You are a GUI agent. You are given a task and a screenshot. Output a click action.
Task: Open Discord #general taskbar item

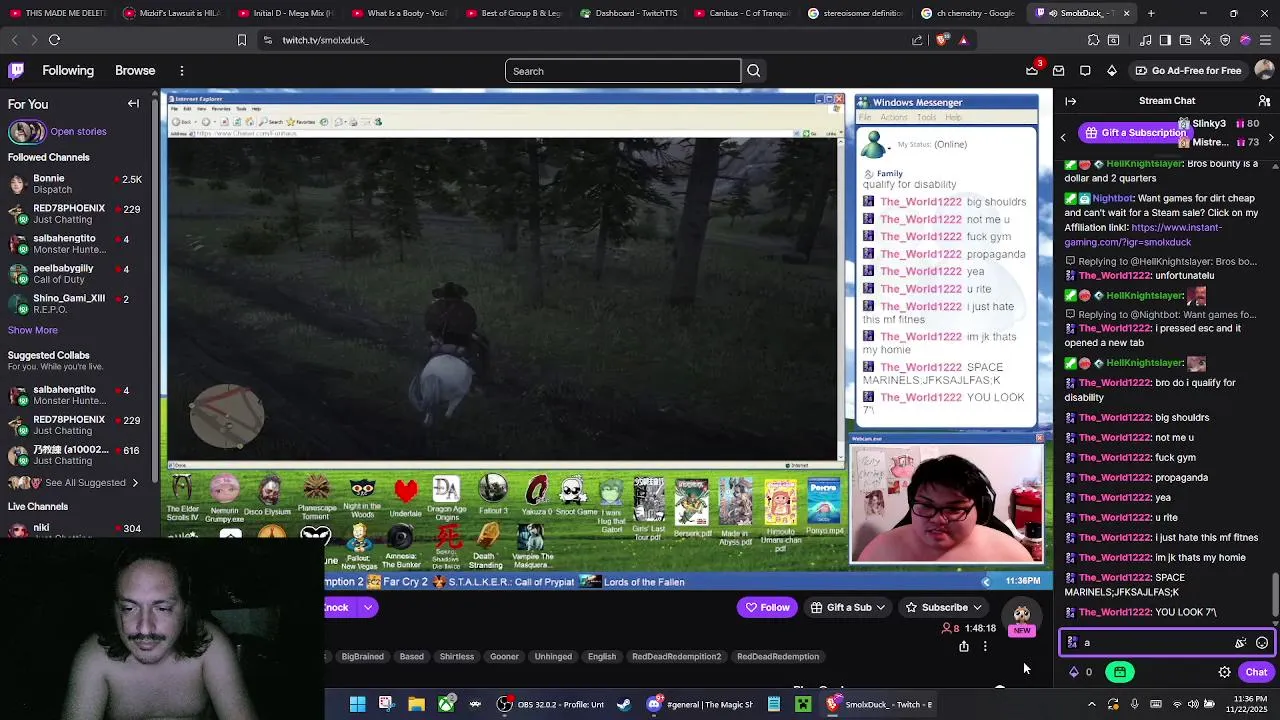(x=698, y=704)
